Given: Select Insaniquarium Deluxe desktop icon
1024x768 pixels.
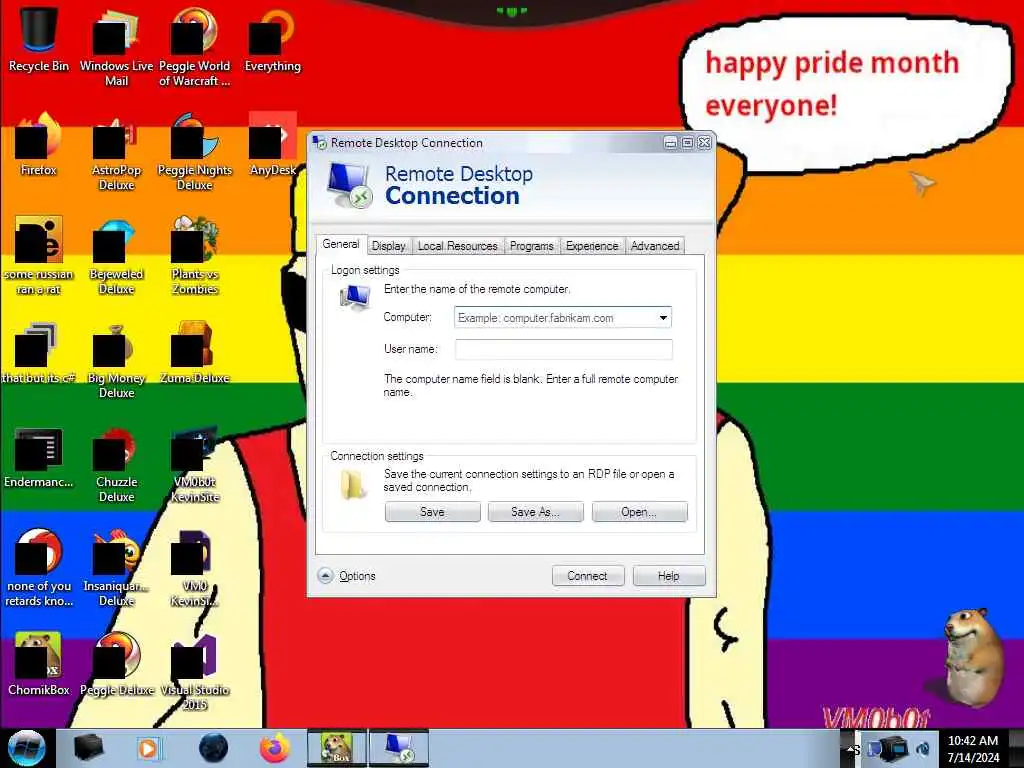Looking at the screenshot, I should [116, 567].
